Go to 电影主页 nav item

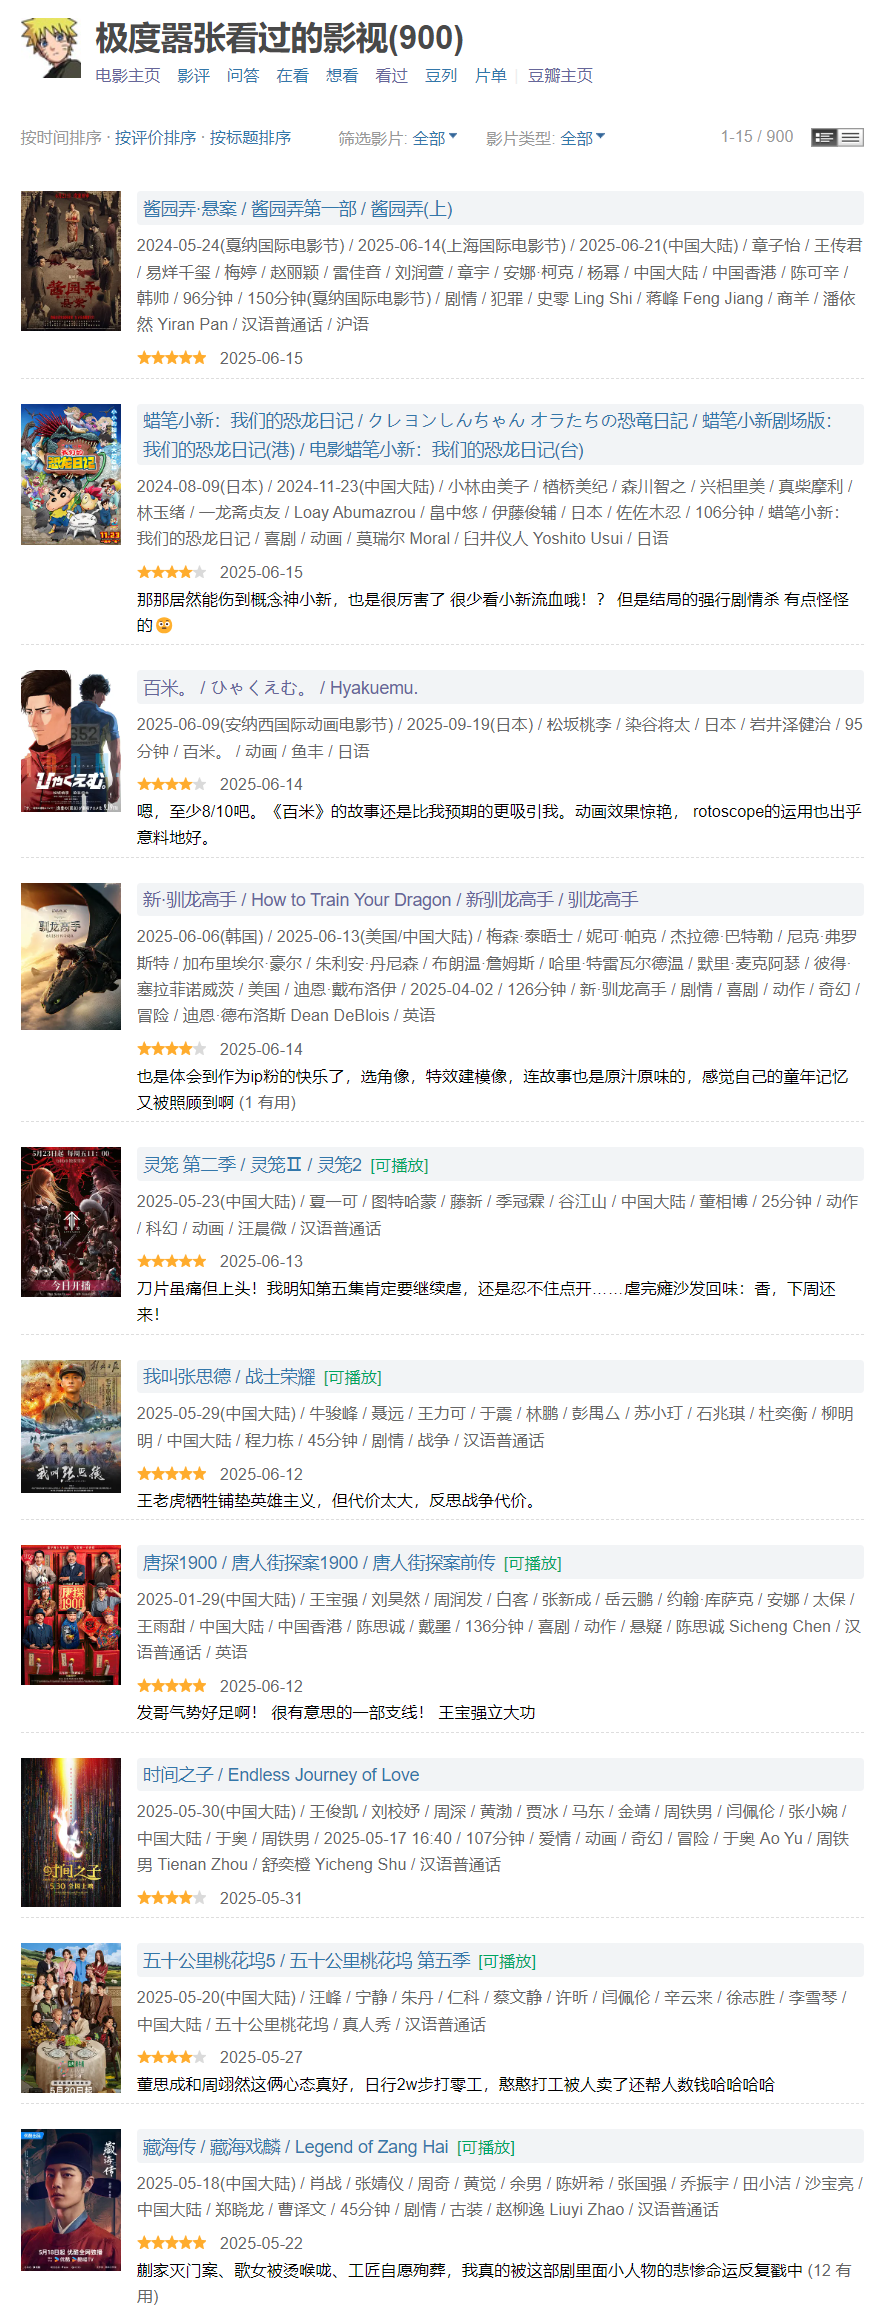click(128, 76)
